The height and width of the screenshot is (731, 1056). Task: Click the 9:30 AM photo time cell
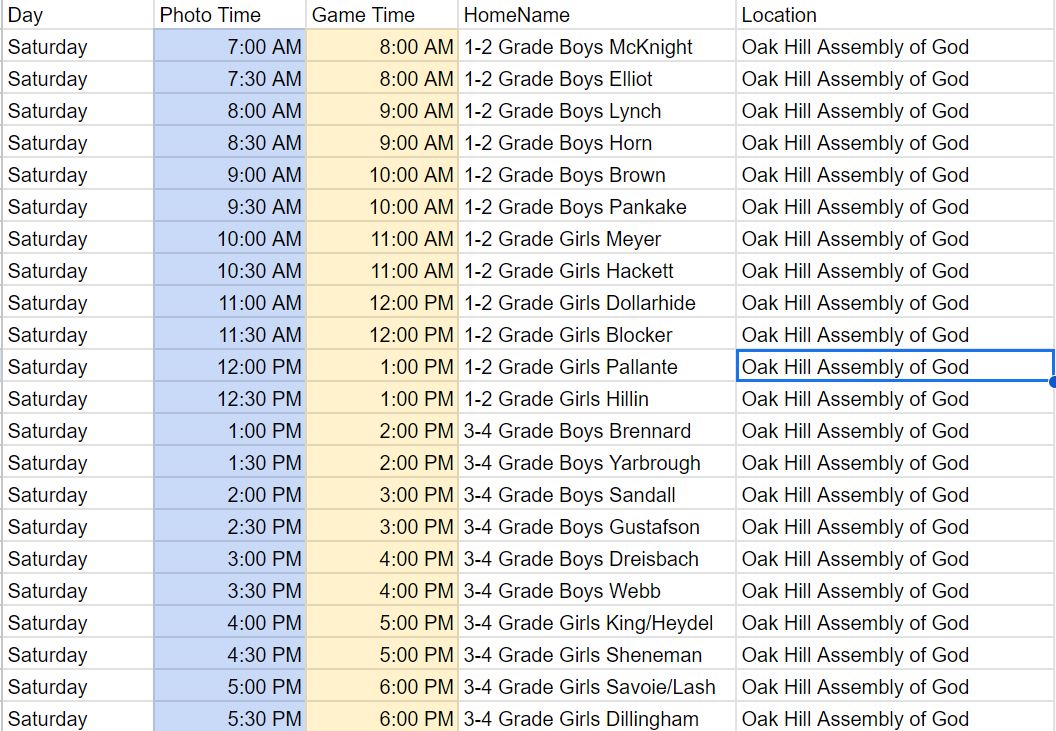pyautogui.click(x=230, y=207)
